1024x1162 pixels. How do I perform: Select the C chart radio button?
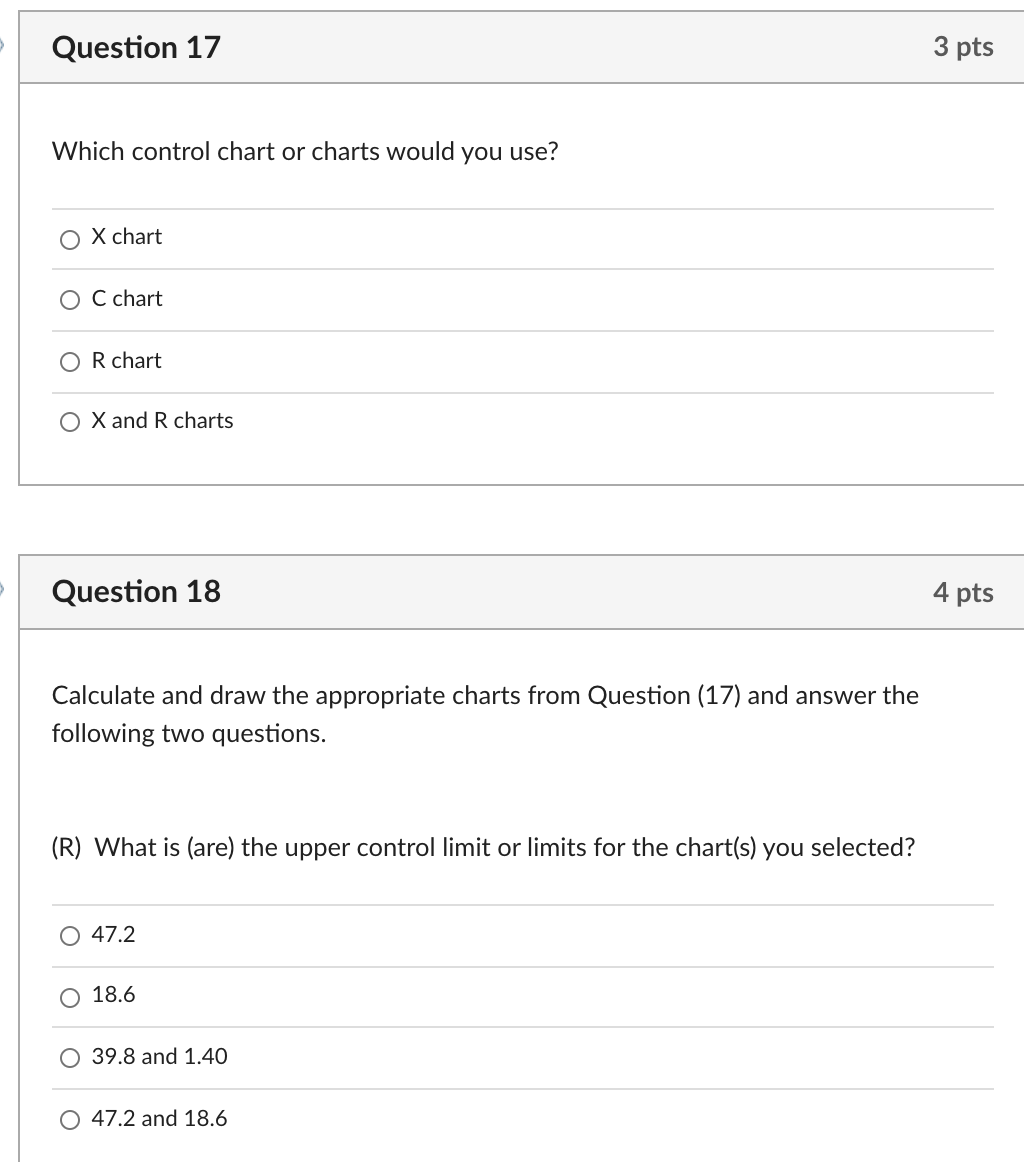tap(69, 300)
